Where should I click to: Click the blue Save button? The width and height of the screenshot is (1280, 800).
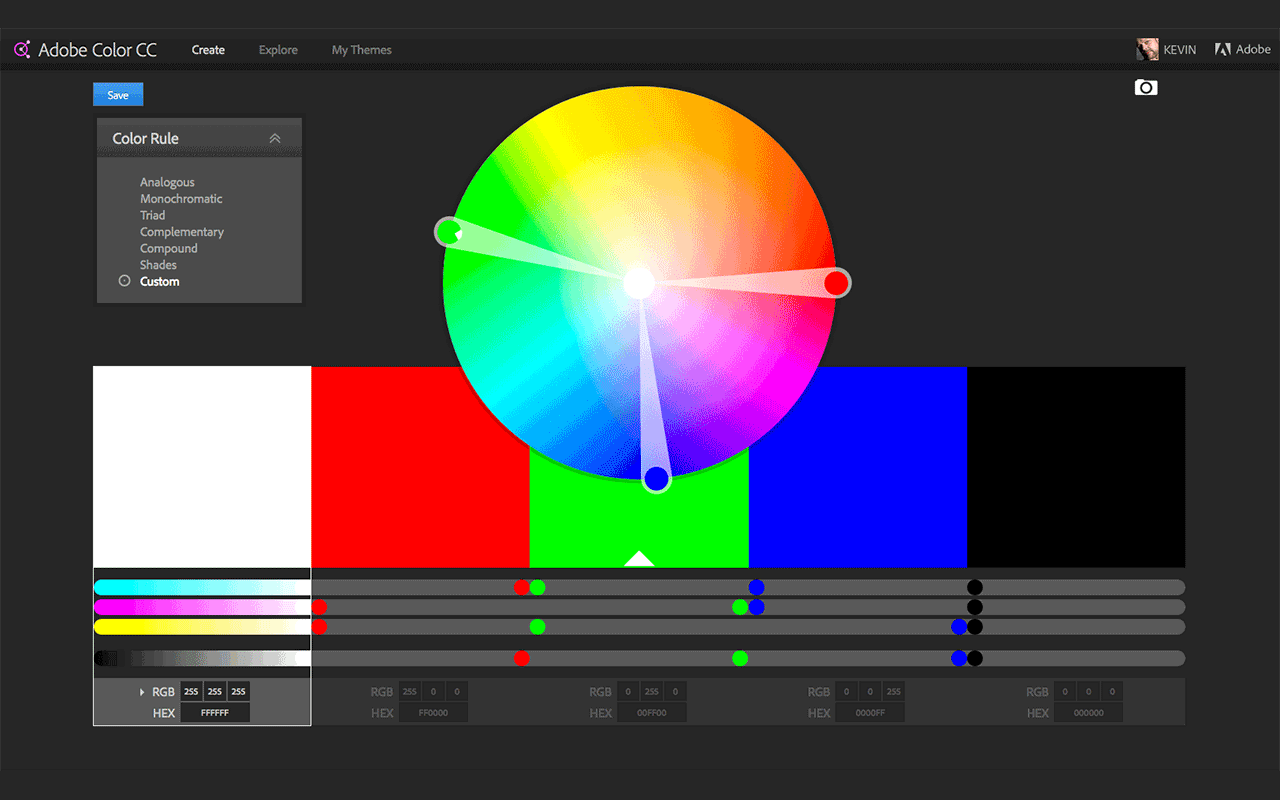(x=118, y=95)
